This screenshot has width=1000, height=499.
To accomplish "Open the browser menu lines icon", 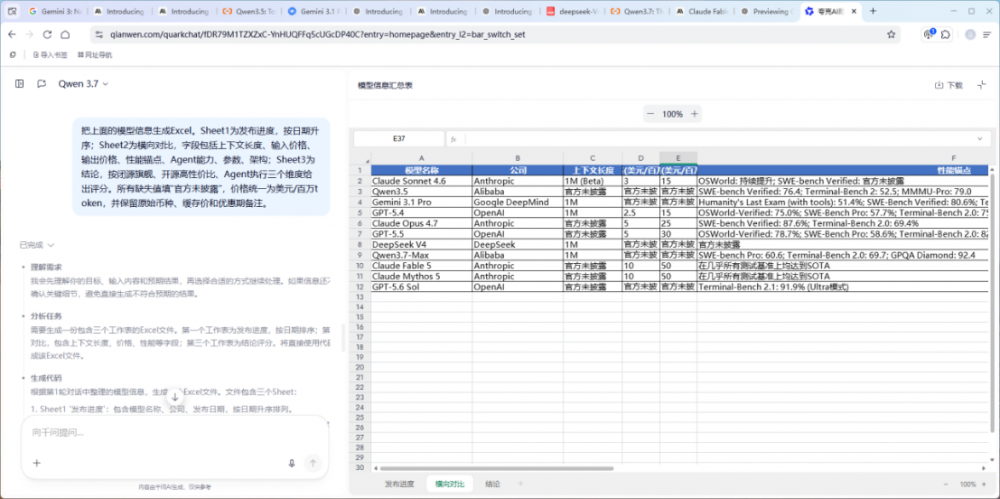I will [988, 34].
